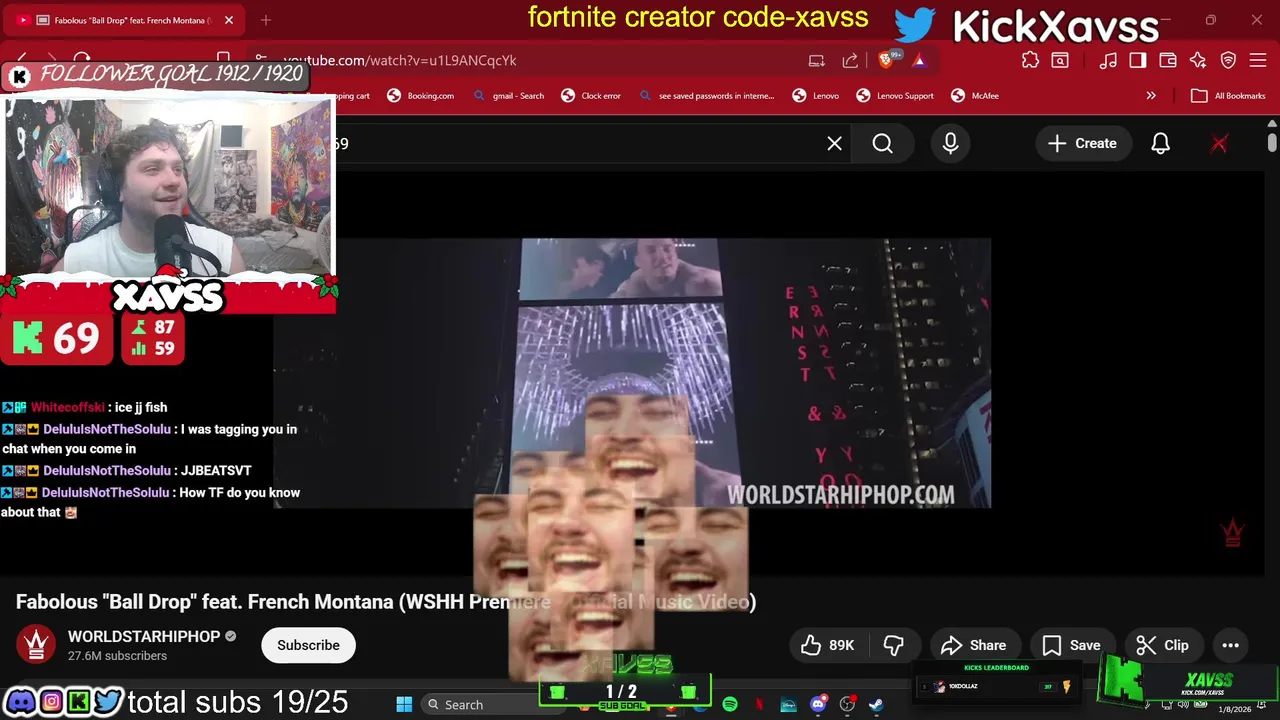Image resolution: width=1280 pixels, height=720 pixels.
Task: Expand hidden bookmarks chevron
Action: point(1151,96)
